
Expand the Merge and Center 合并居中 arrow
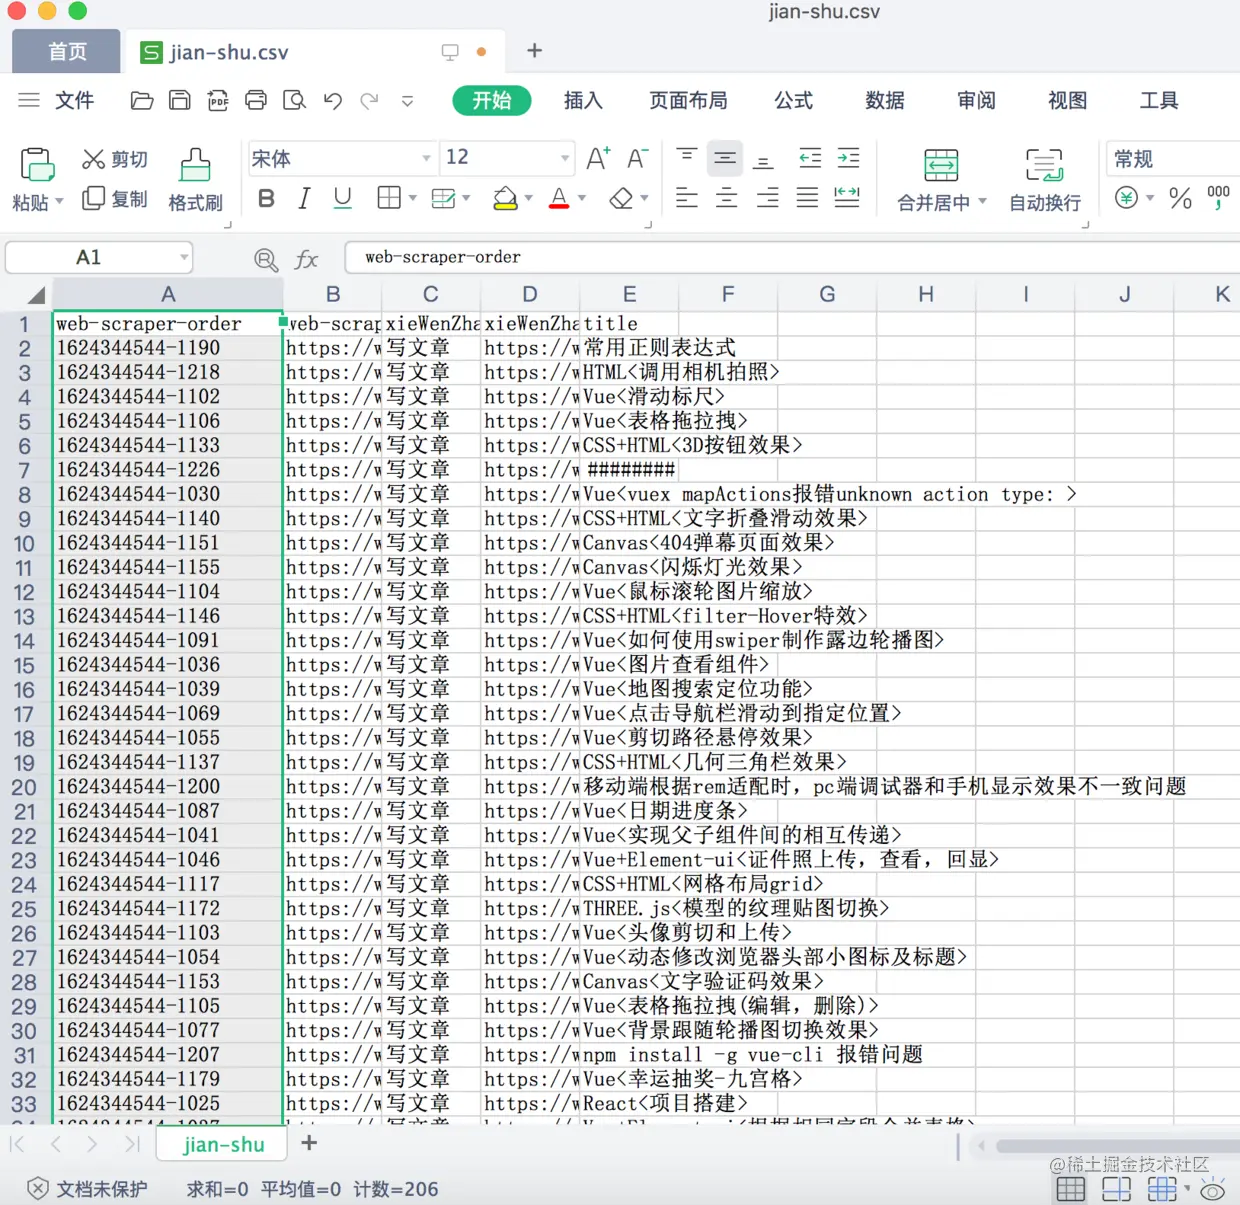(982, 201)
